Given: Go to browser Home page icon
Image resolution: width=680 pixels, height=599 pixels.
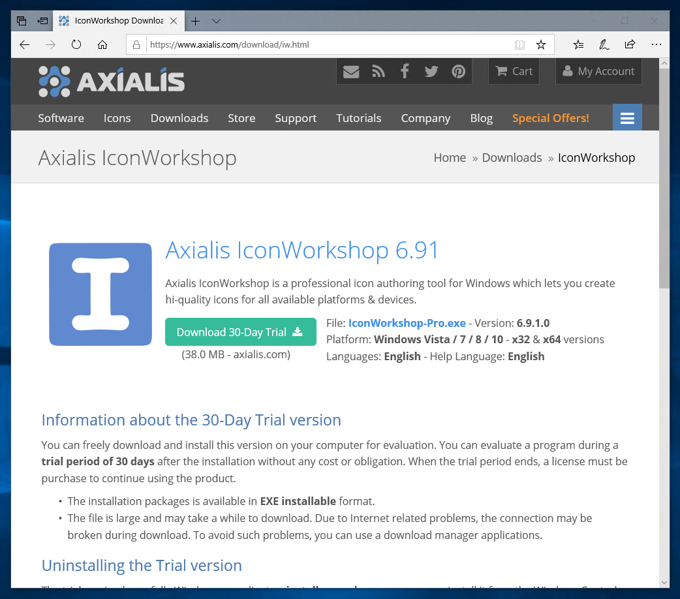Looking at the screenshot, I should pyautogui.click(x=102, y=45).
